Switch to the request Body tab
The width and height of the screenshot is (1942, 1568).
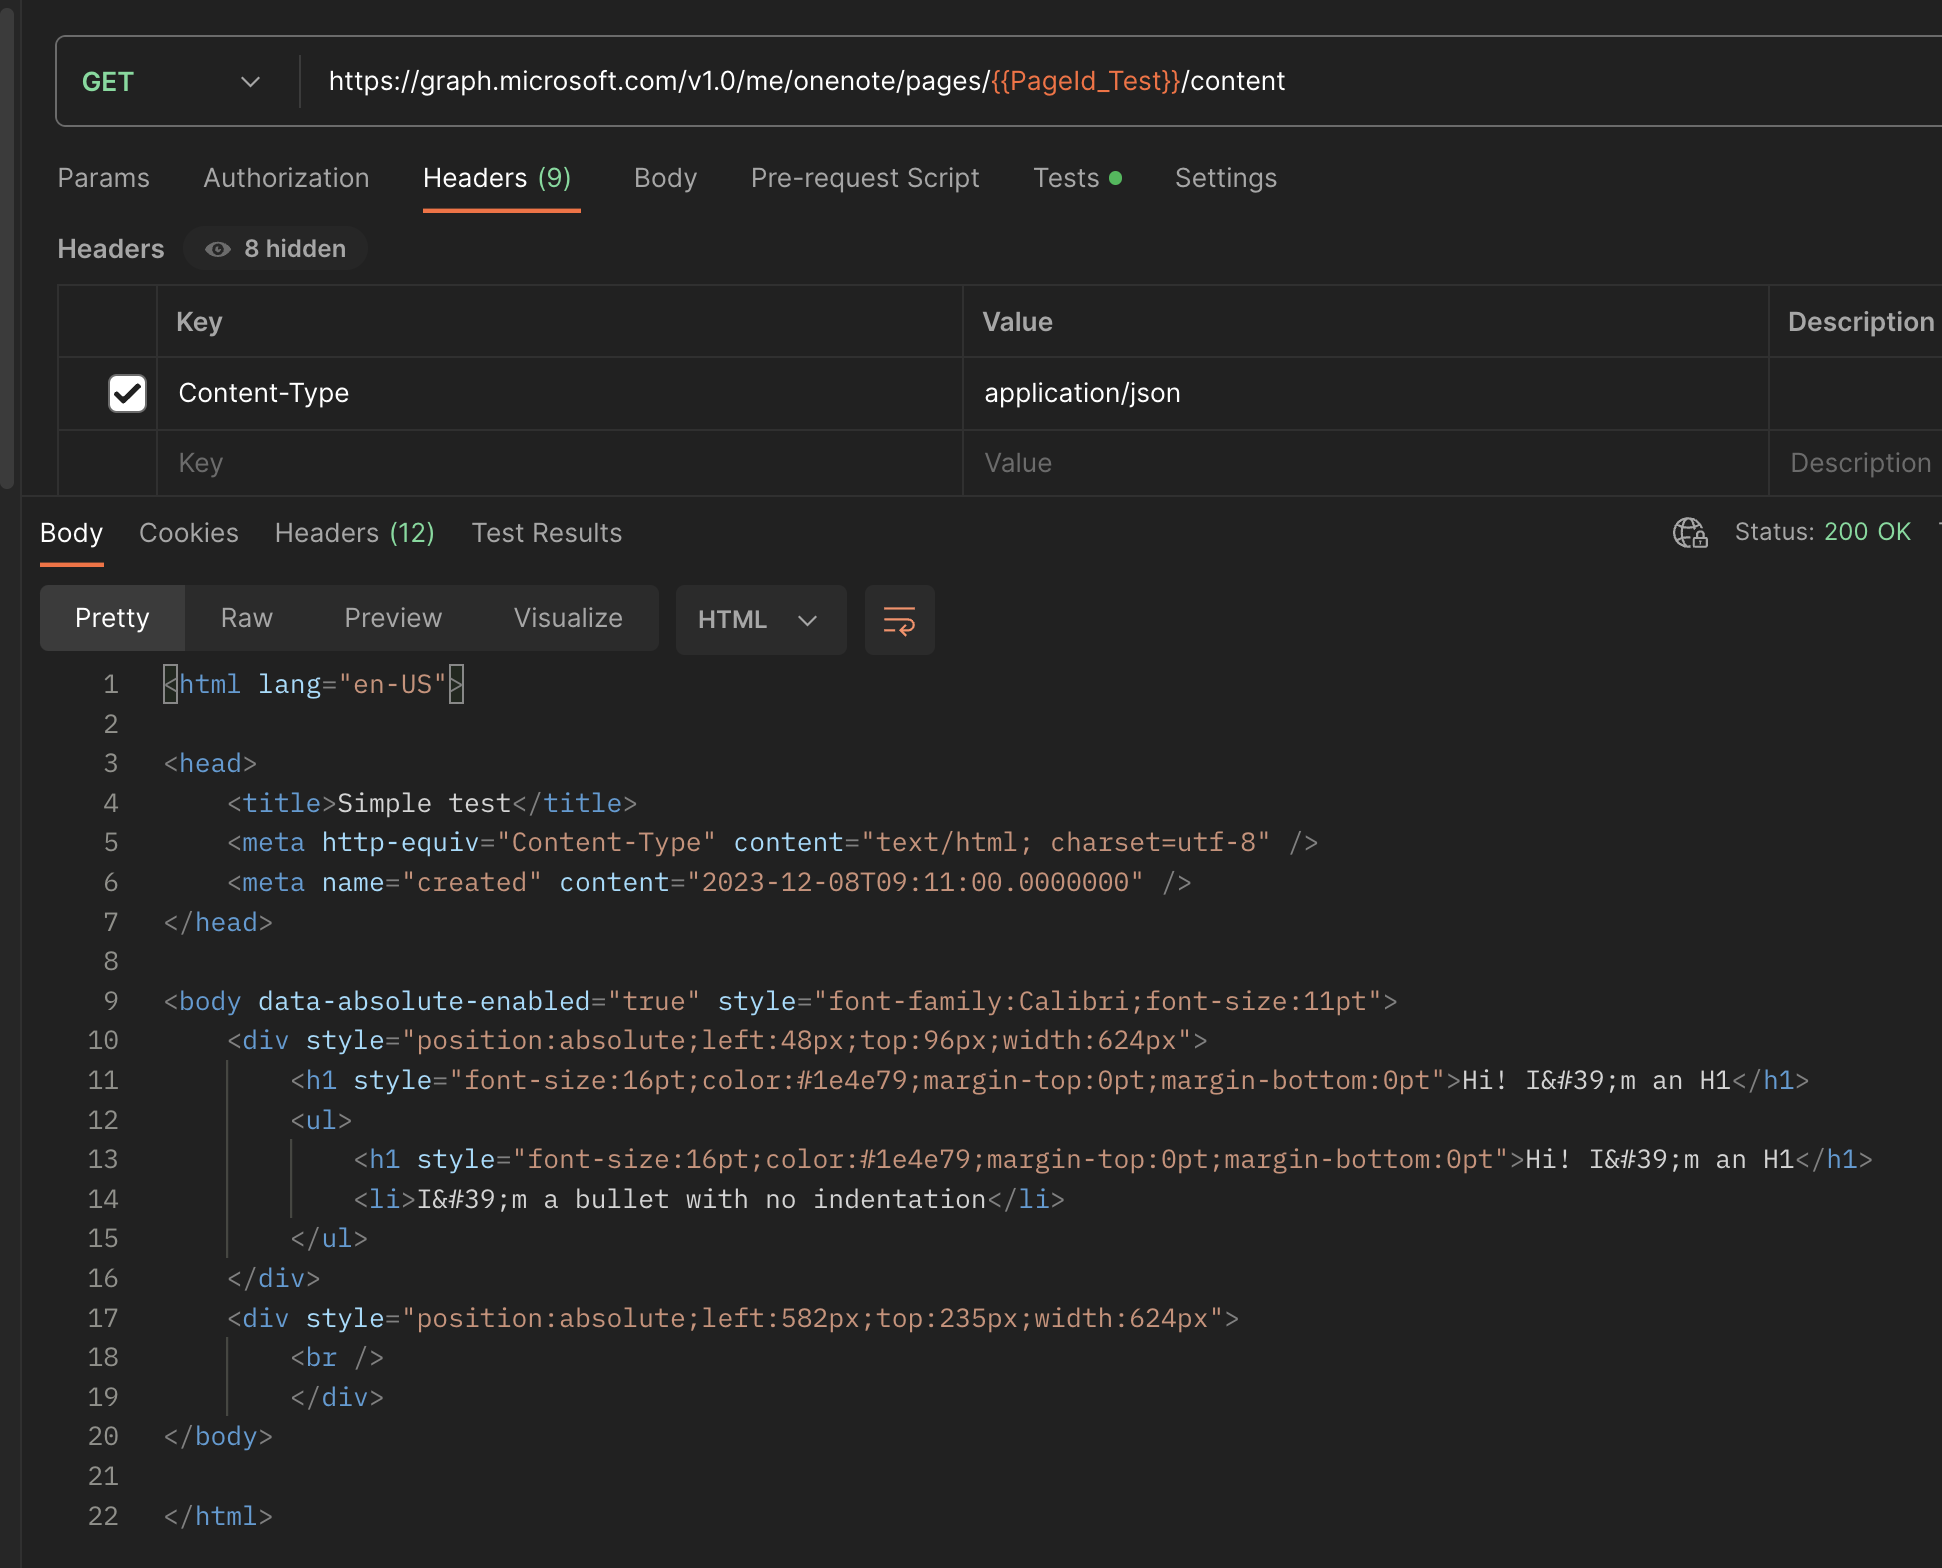click(x=665, y=177)
